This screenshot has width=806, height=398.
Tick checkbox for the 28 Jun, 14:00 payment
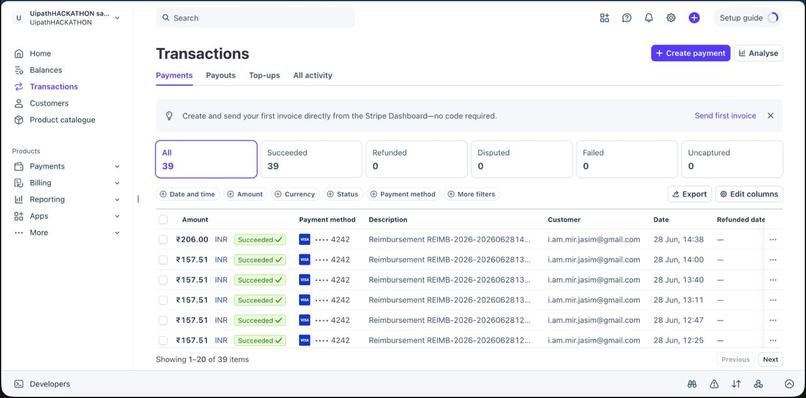point(163,260)
